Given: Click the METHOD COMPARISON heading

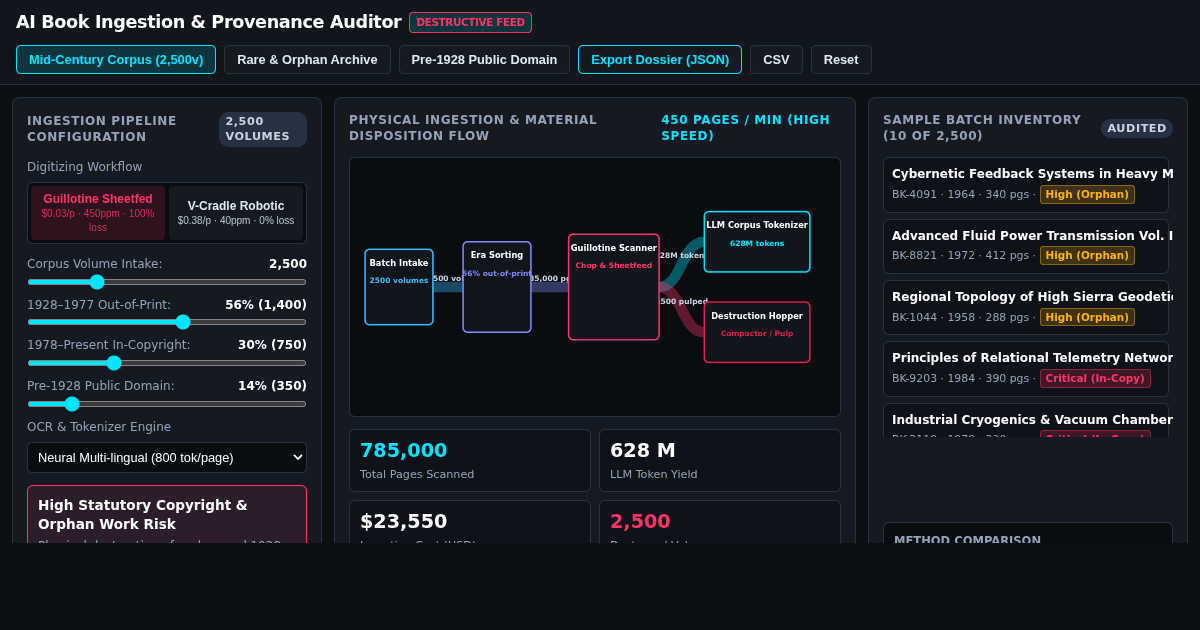Looking at the screenshot, I should (x=967, y=540).
